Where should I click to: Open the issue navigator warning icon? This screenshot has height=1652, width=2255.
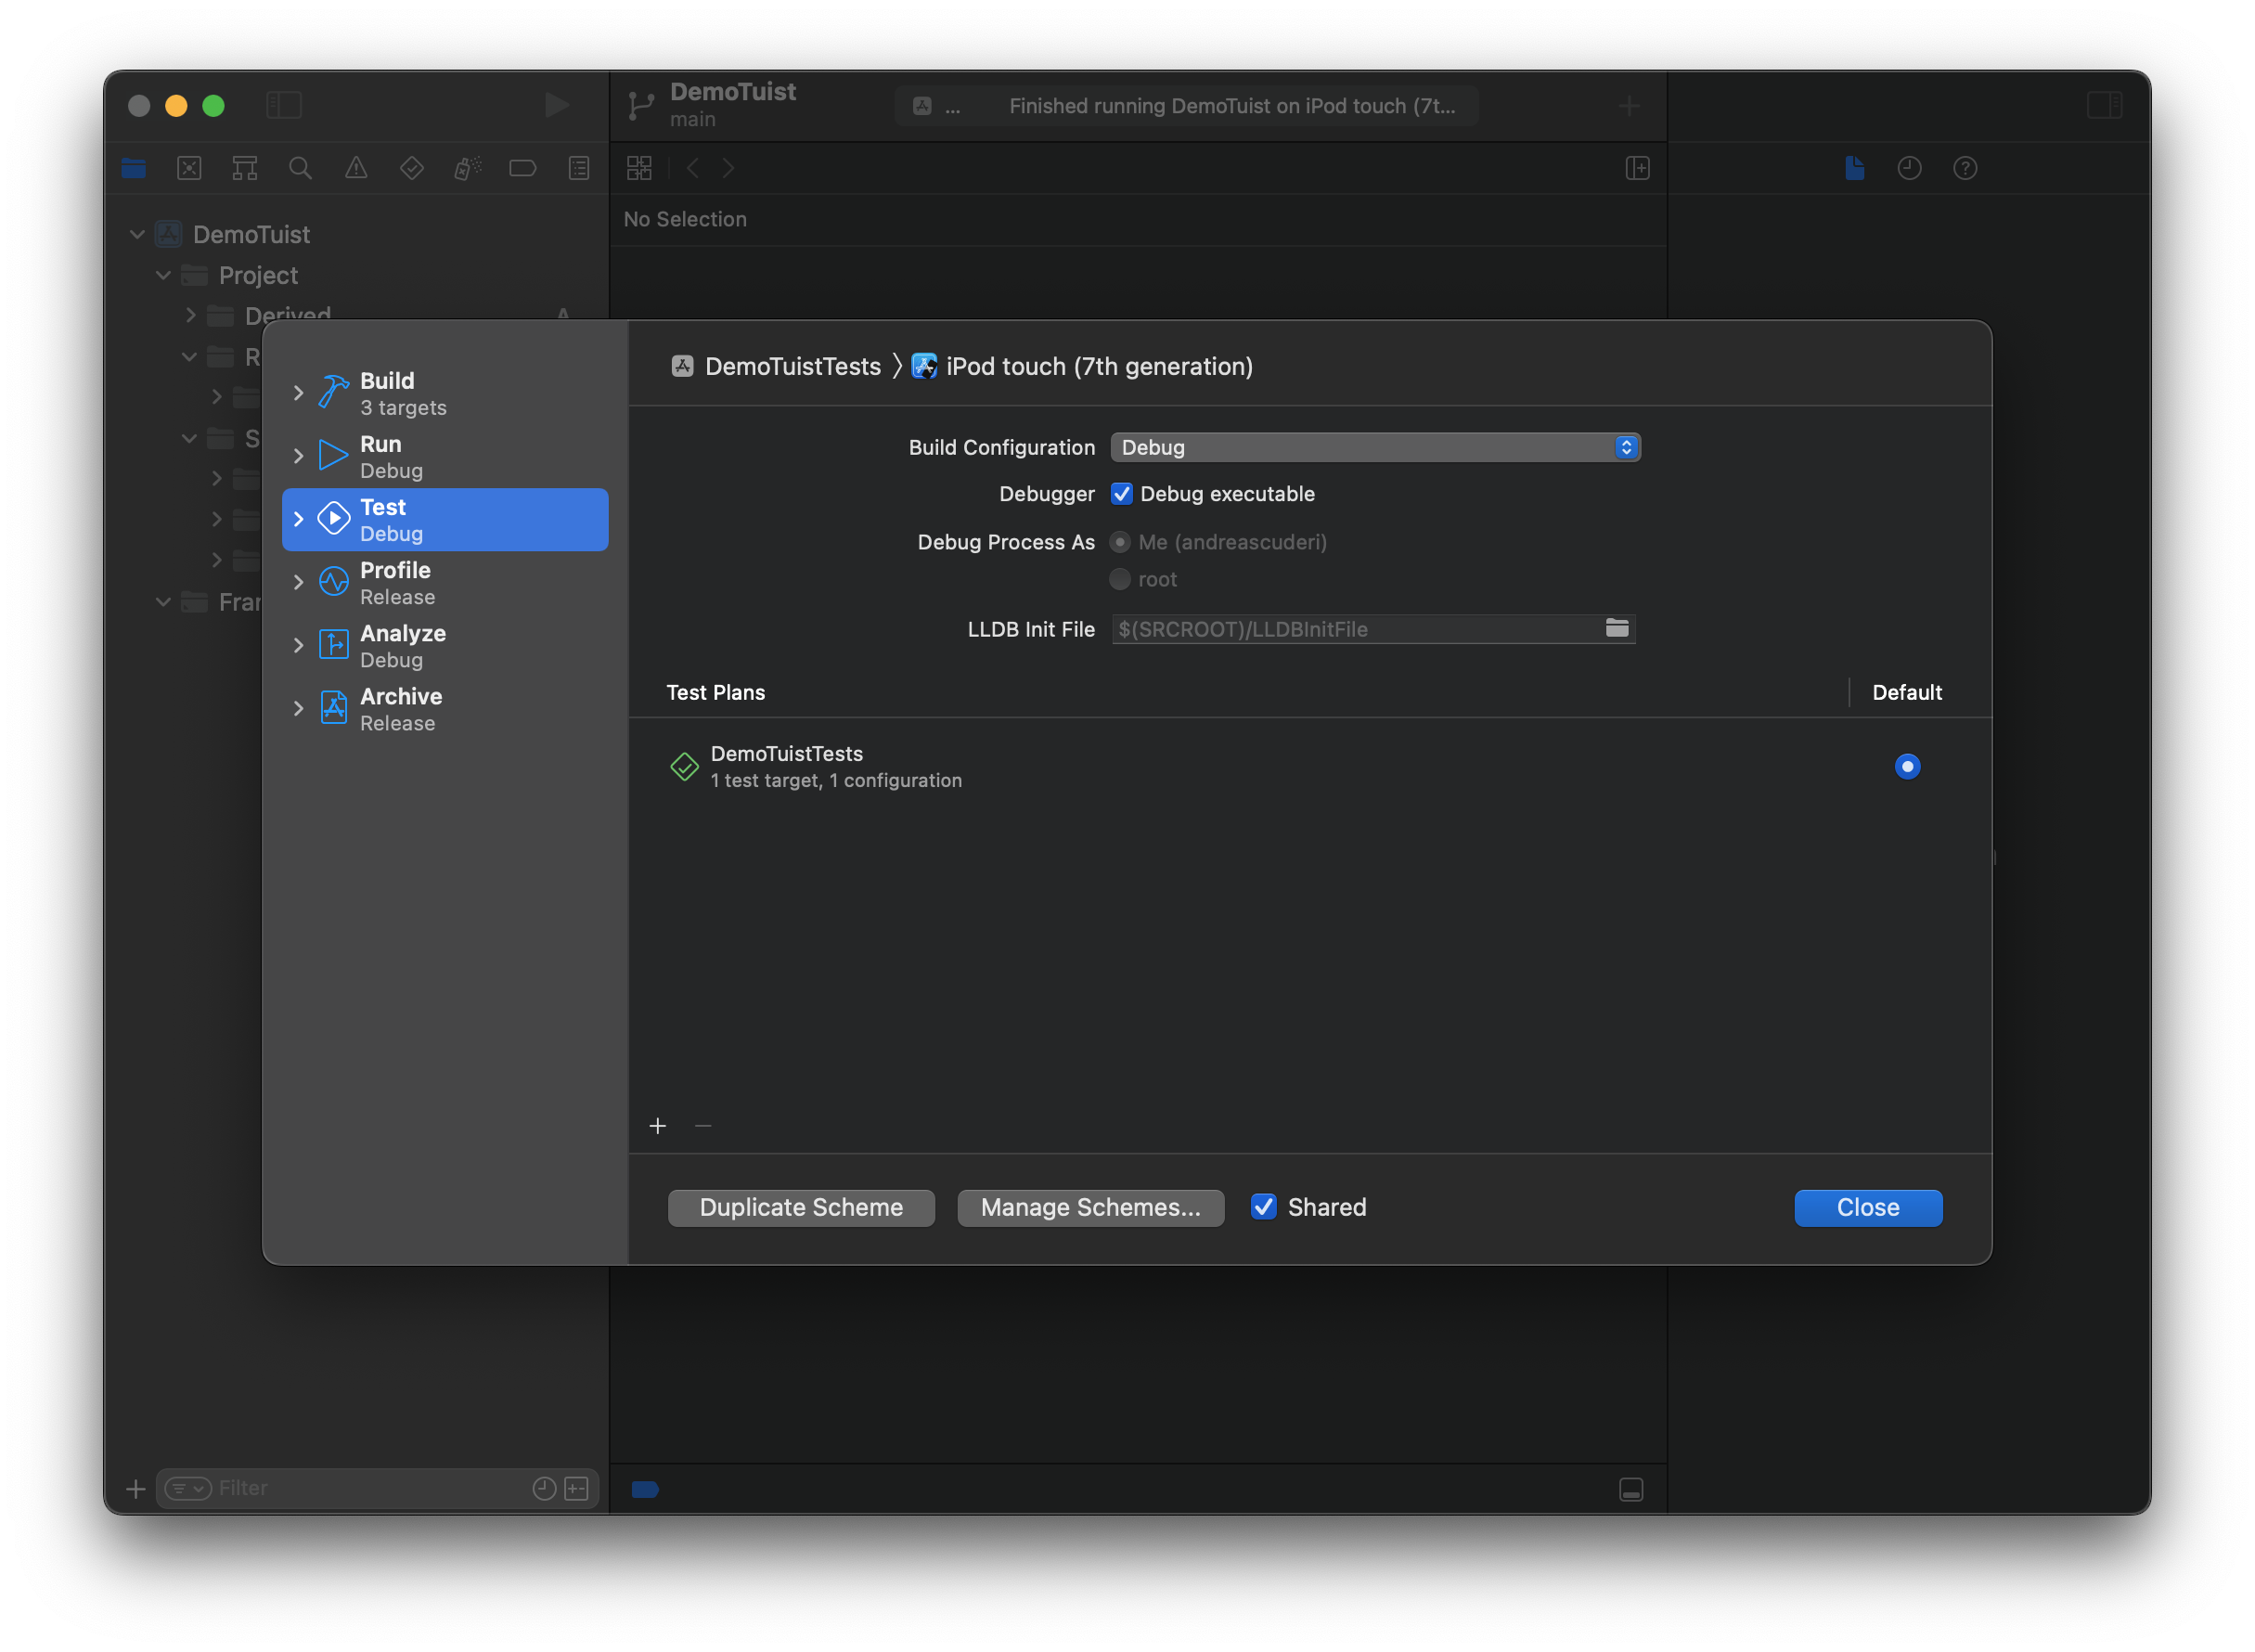(x=356, y=168)
